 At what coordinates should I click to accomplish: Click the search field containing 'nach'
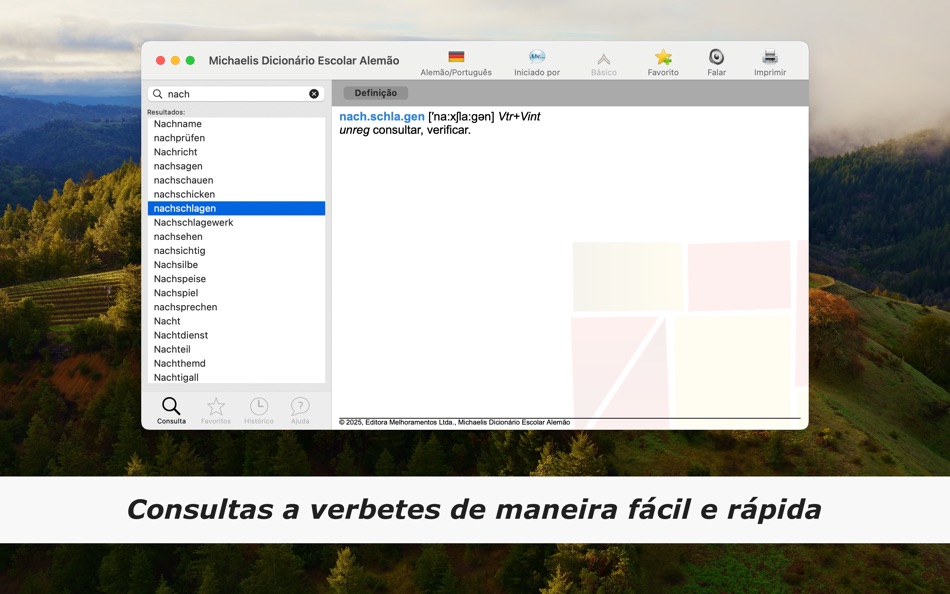click(236, 94)
